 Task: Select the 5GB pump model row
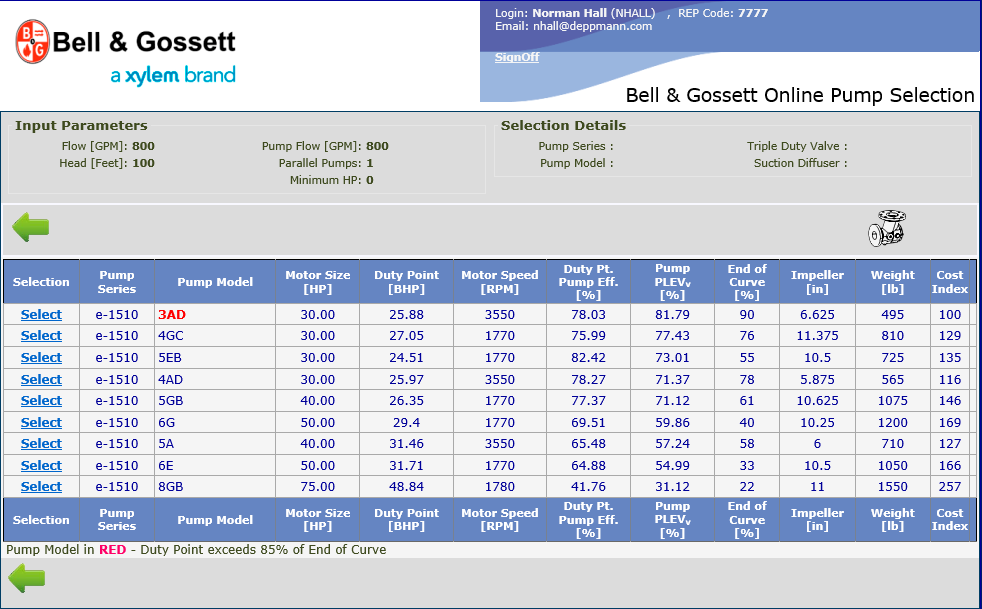(x=41, y=401)
